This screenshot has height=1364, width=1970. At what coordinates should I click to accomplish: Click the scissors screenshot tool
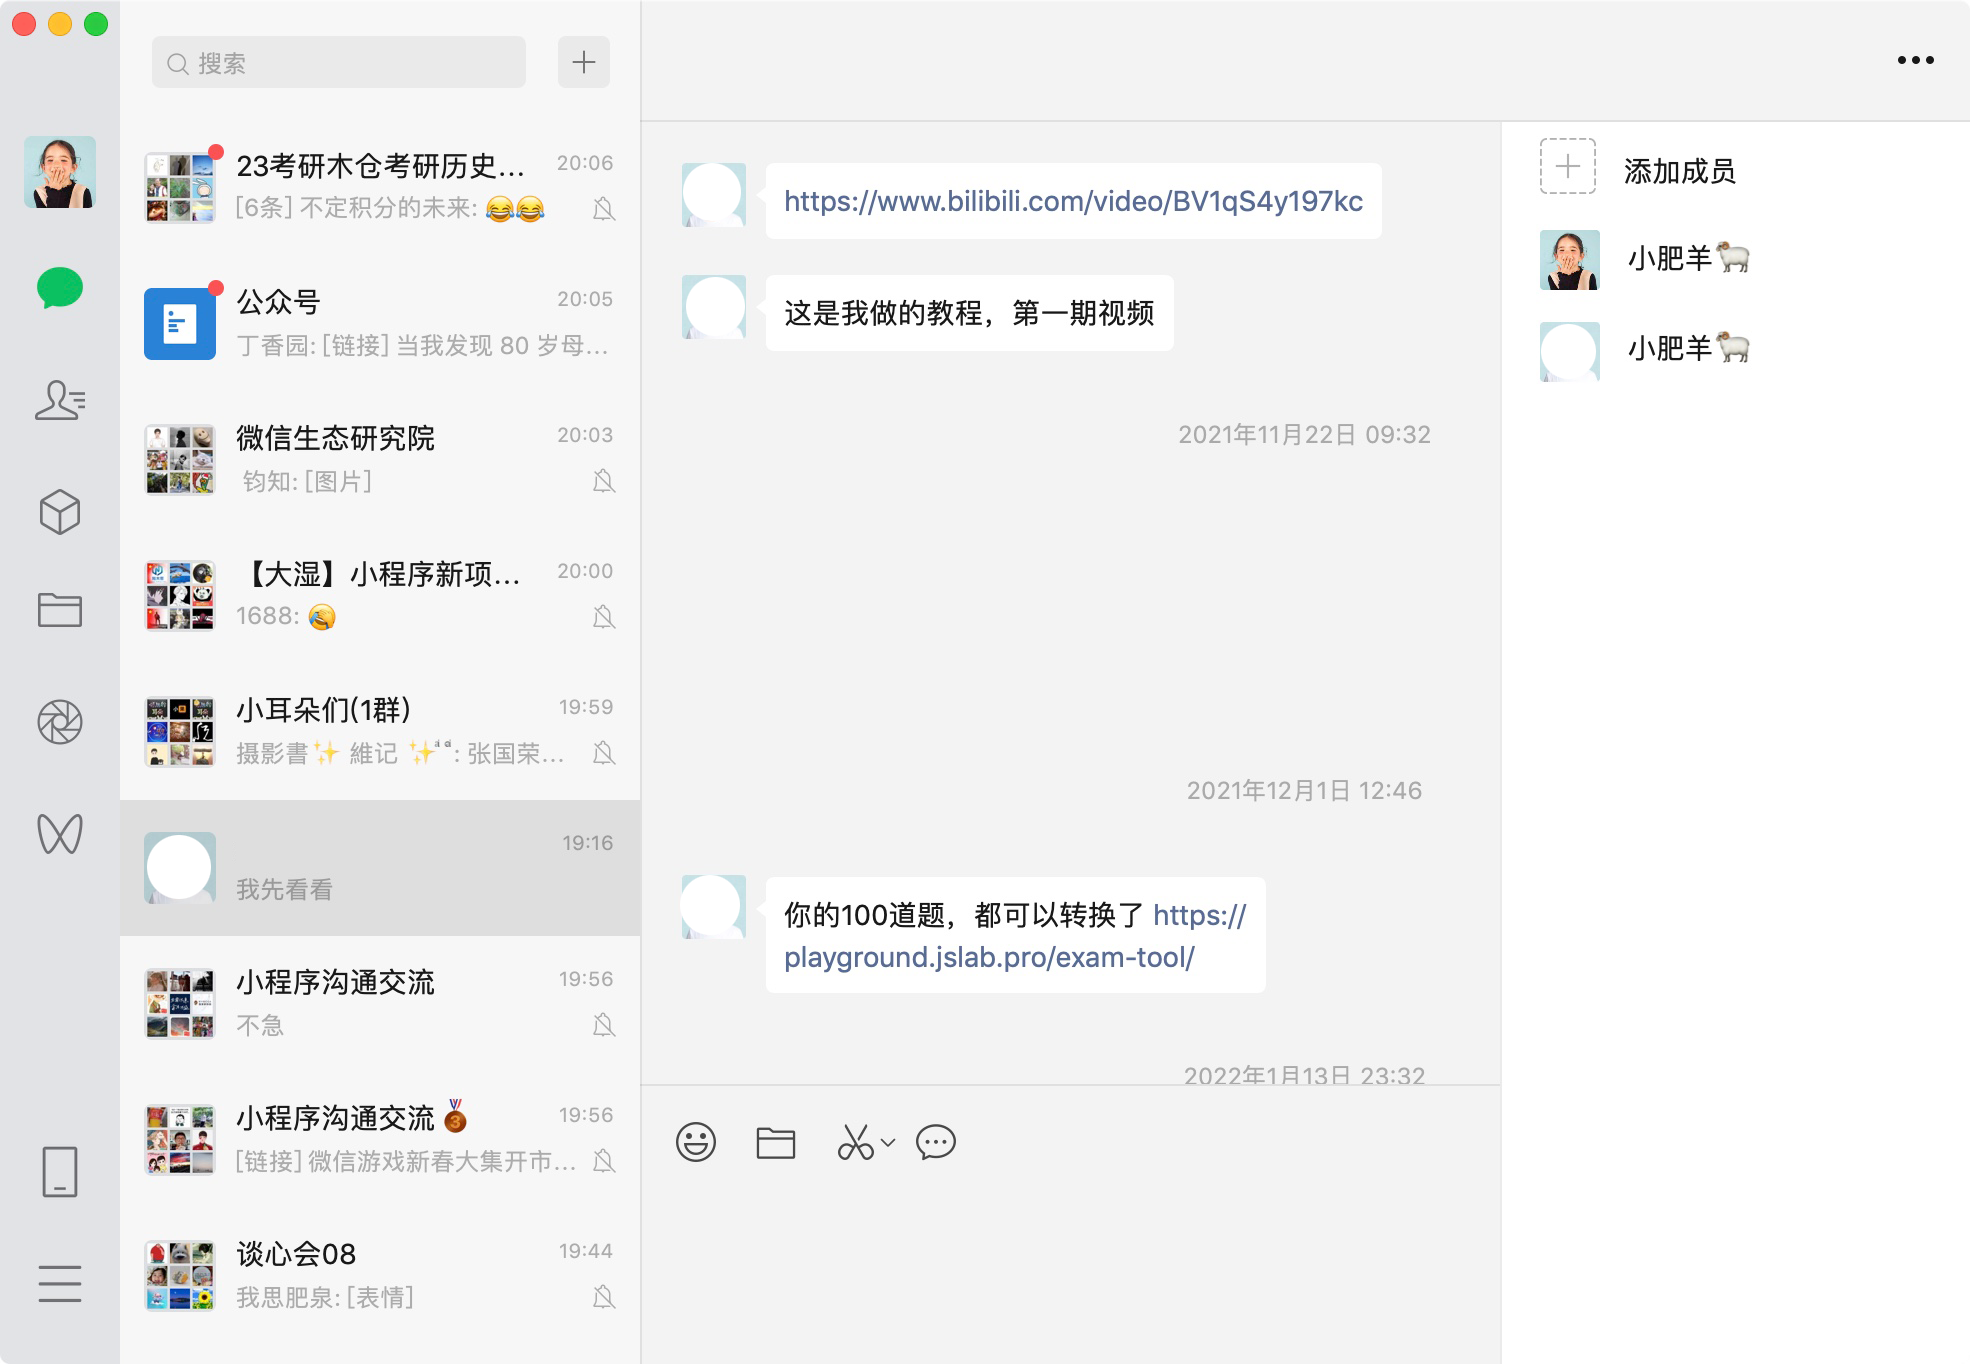click(855, 1142)
